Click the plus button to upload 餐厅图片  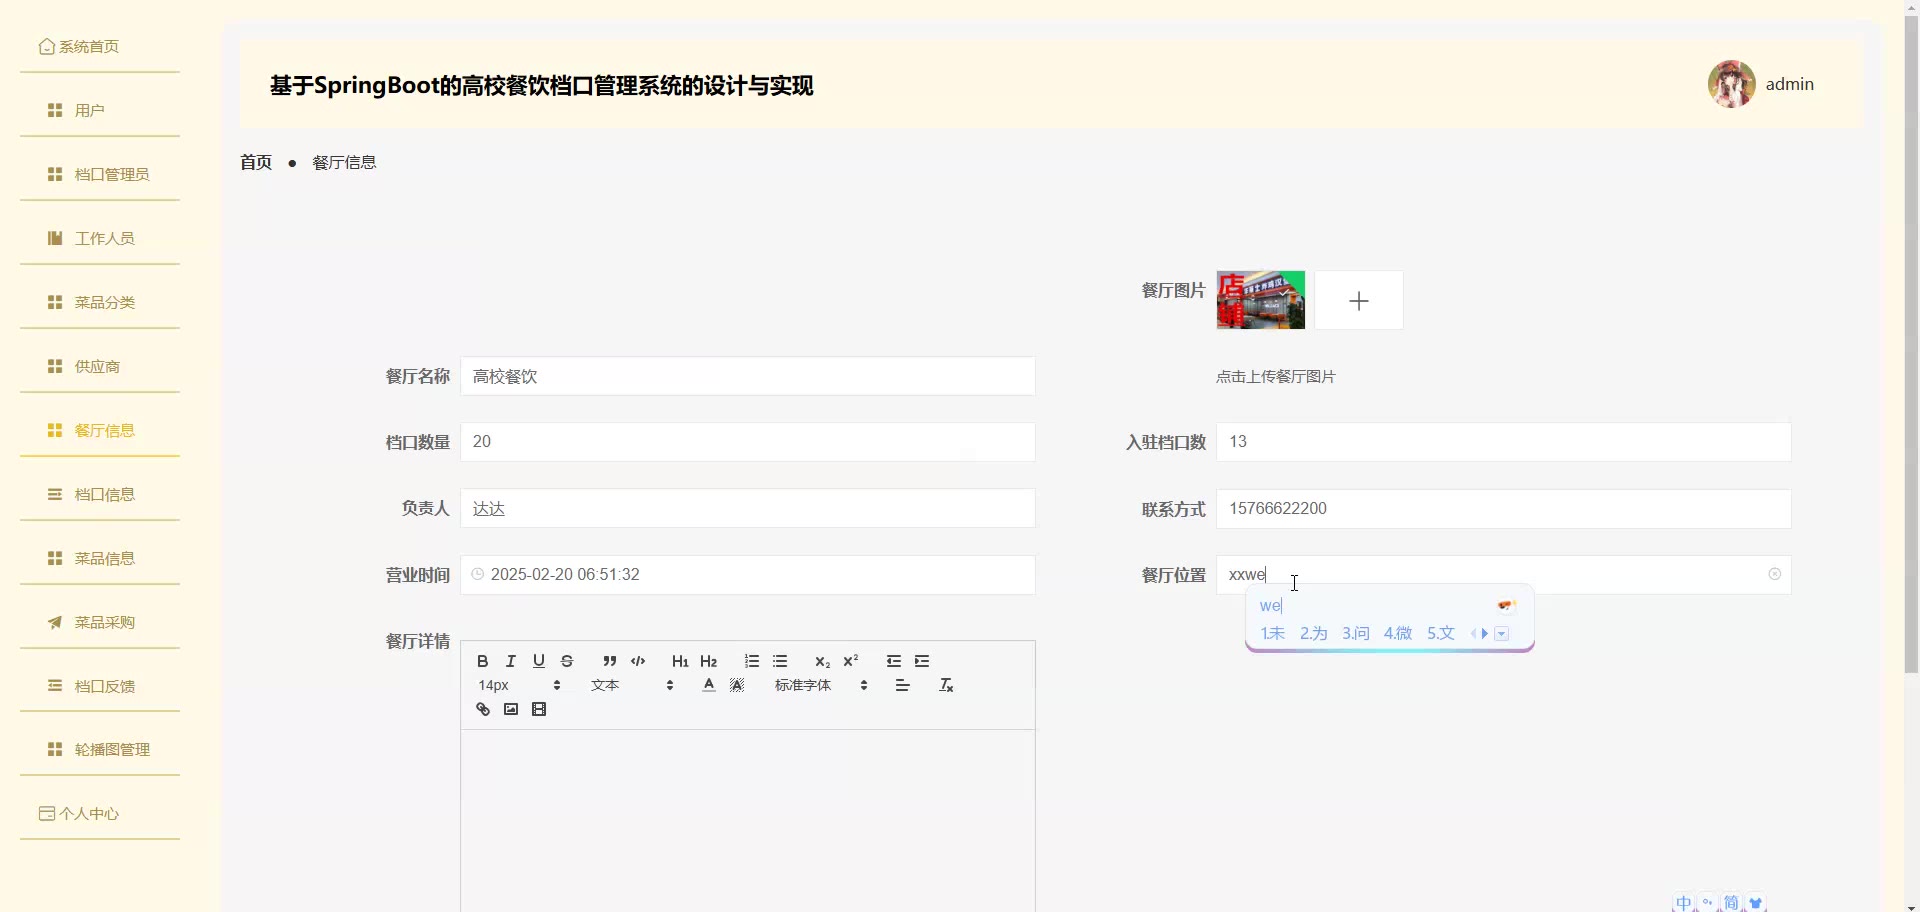pos(1358,300)
